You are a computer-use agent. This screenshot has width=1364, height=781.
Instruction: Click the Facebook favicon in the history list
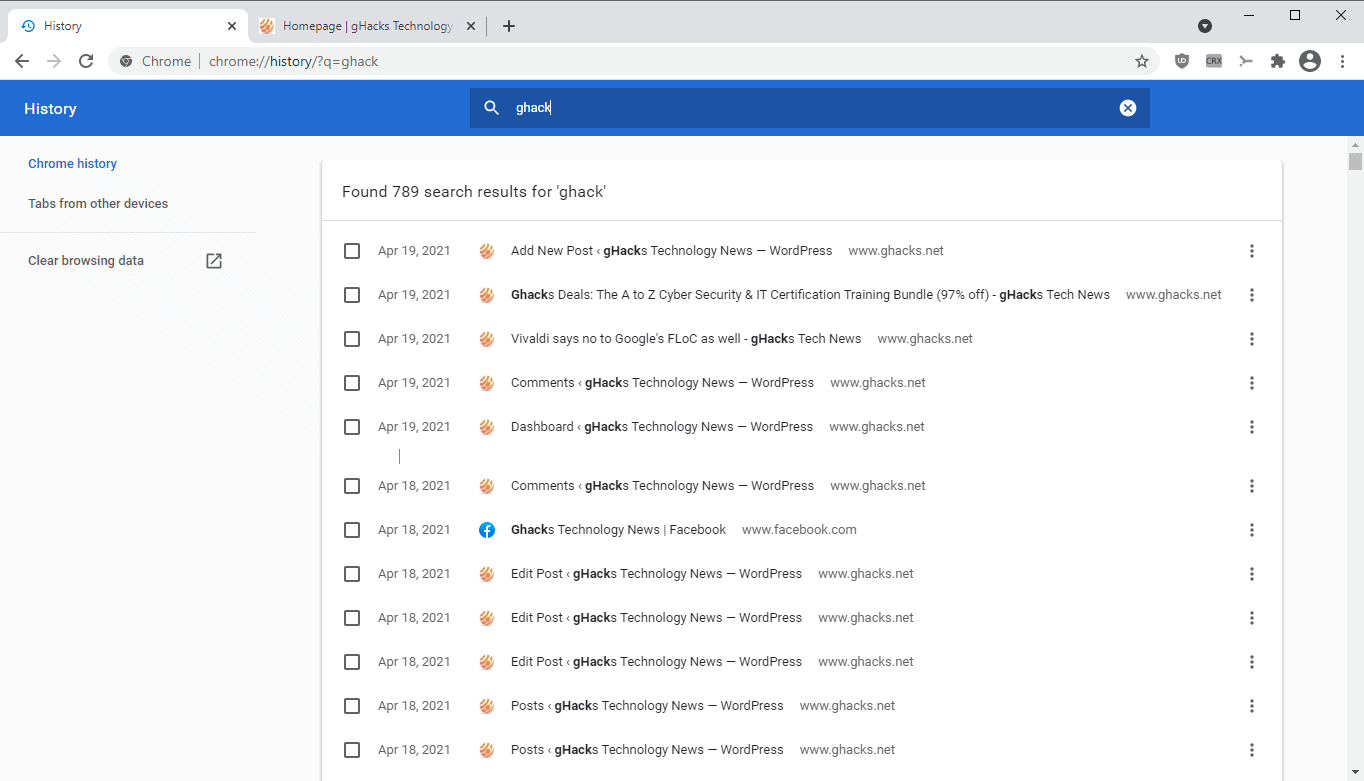coord(487,530)
